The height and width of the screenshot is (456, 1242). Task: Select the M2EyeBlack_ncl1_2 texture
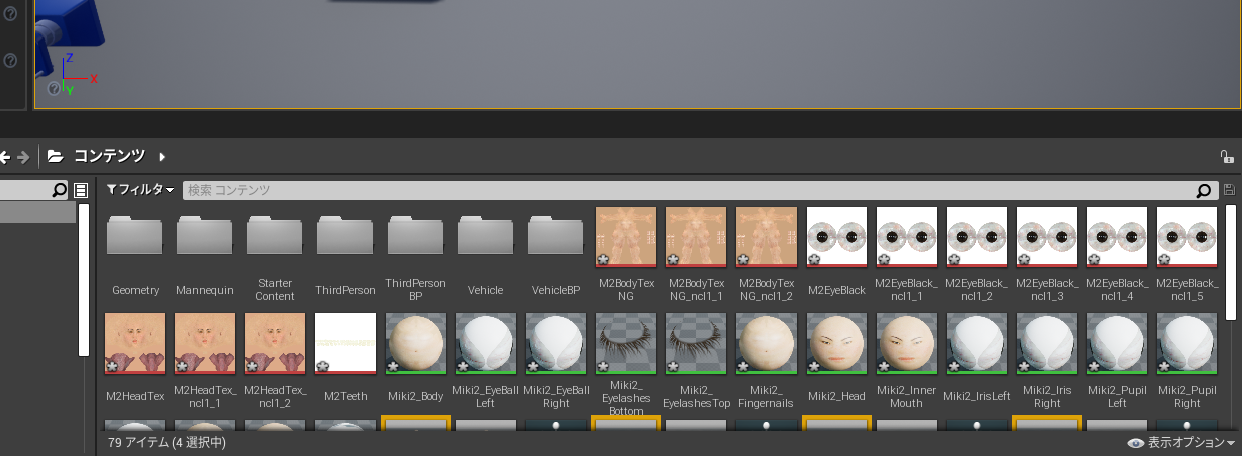(976, 237)
